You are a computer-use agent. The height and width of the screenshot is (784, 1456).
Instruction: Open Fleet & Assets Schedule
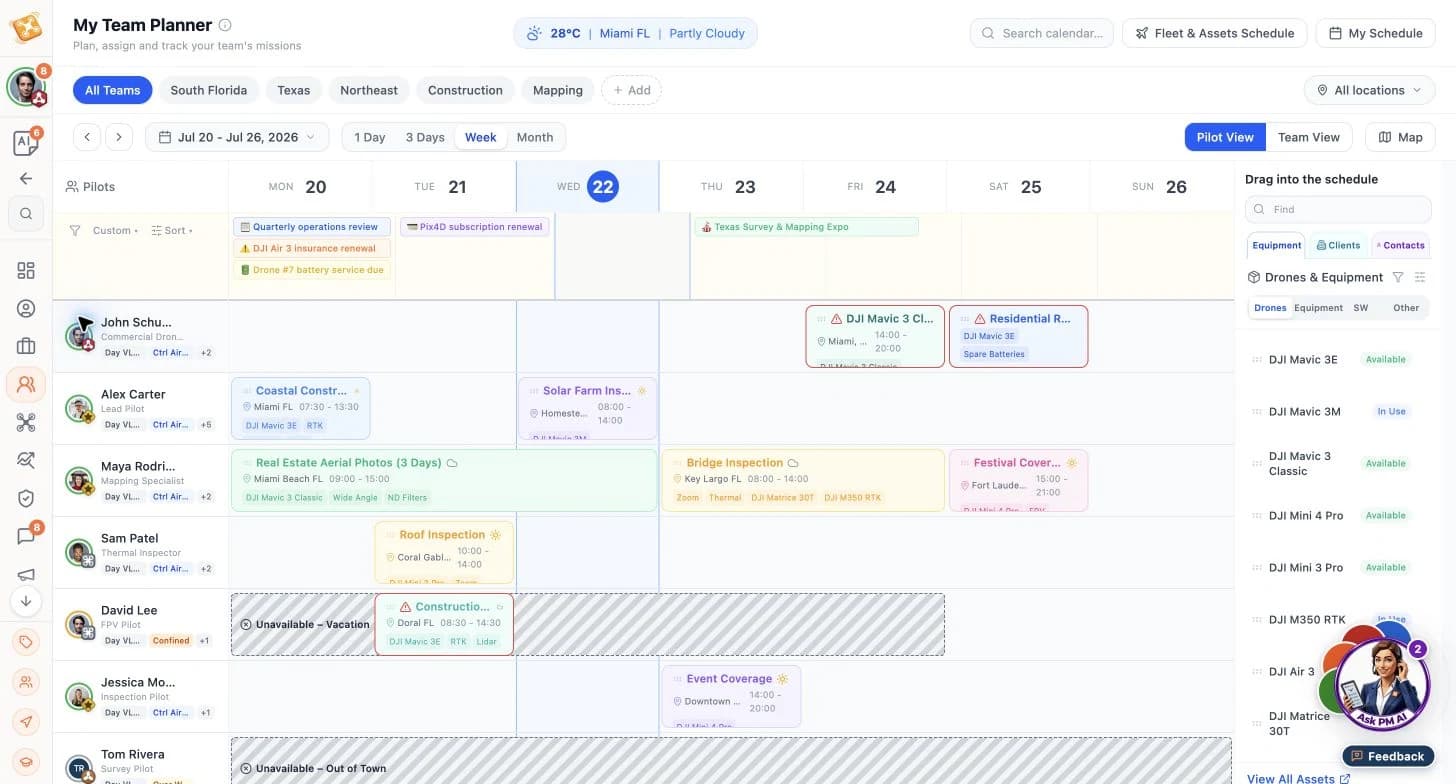click(x=1215, y=33)
